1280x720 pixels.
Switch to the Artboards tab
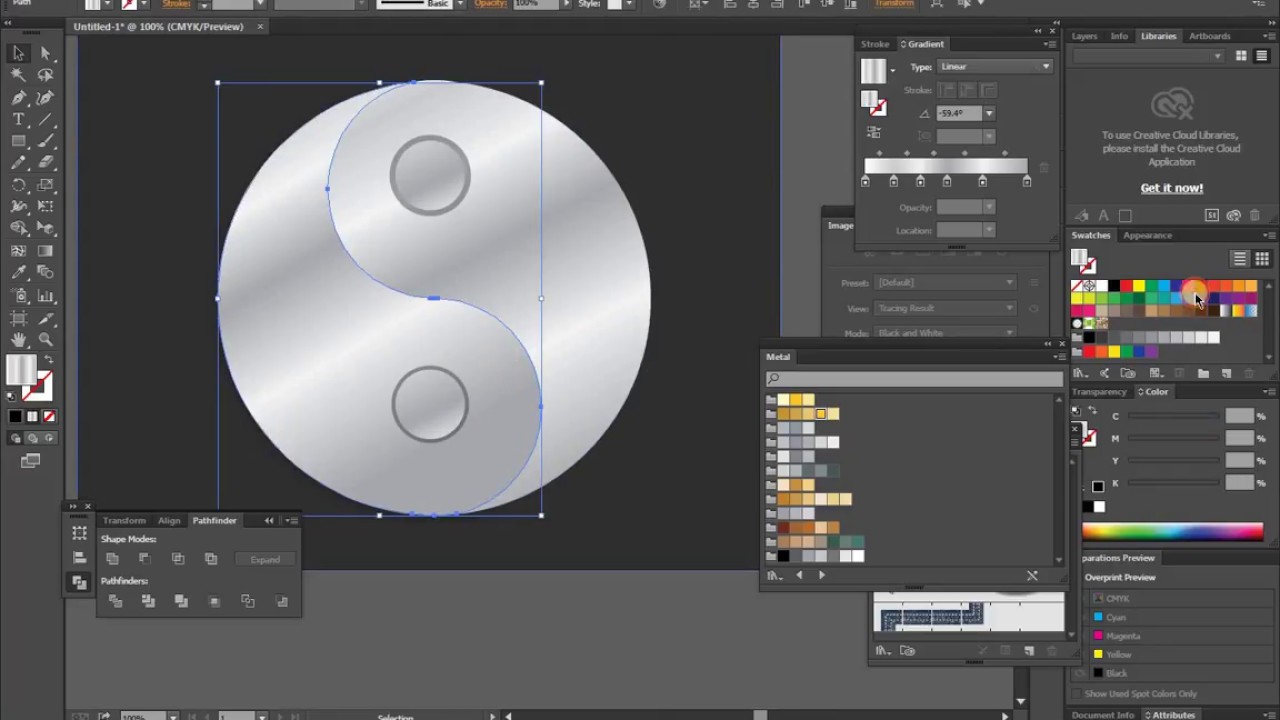1210,36
